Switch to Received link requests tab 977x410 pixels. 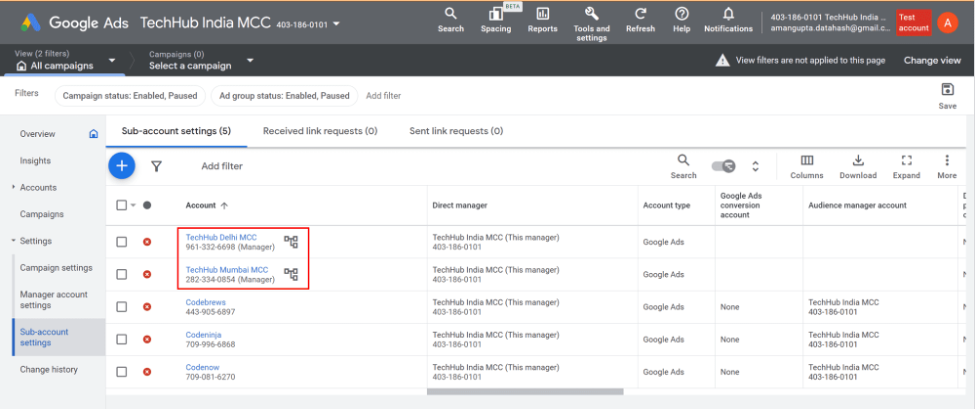(x=320, y=131)
